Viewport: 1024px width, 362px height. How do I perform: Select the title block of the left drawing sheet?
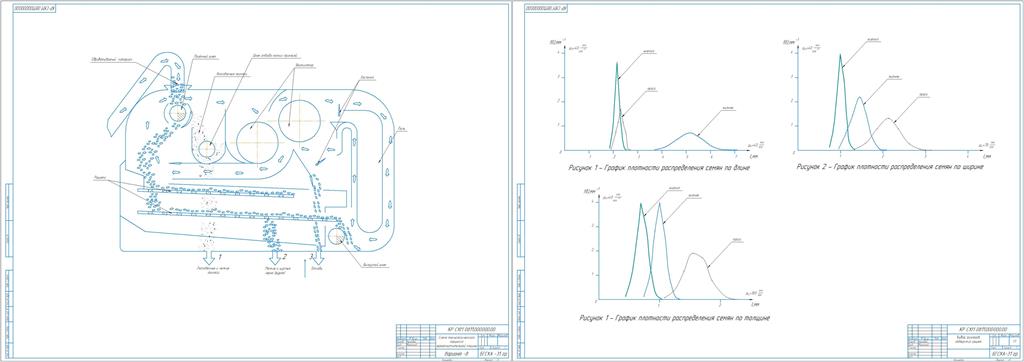coord(451,340)
